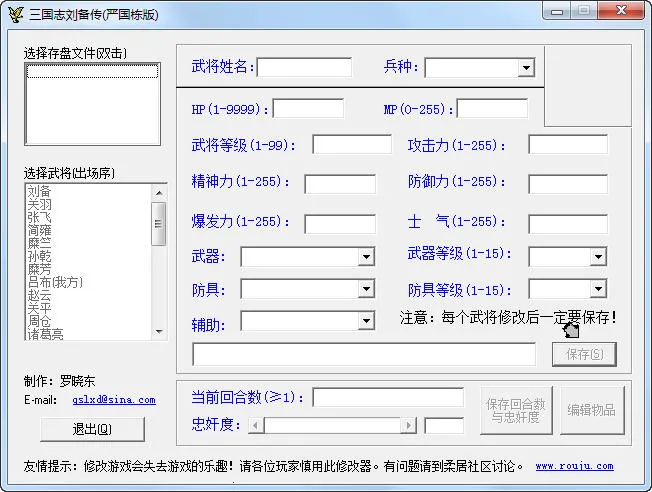Select 关羽 from the general list
Viewport: 652px width, 492px height.
coord(40,203)
